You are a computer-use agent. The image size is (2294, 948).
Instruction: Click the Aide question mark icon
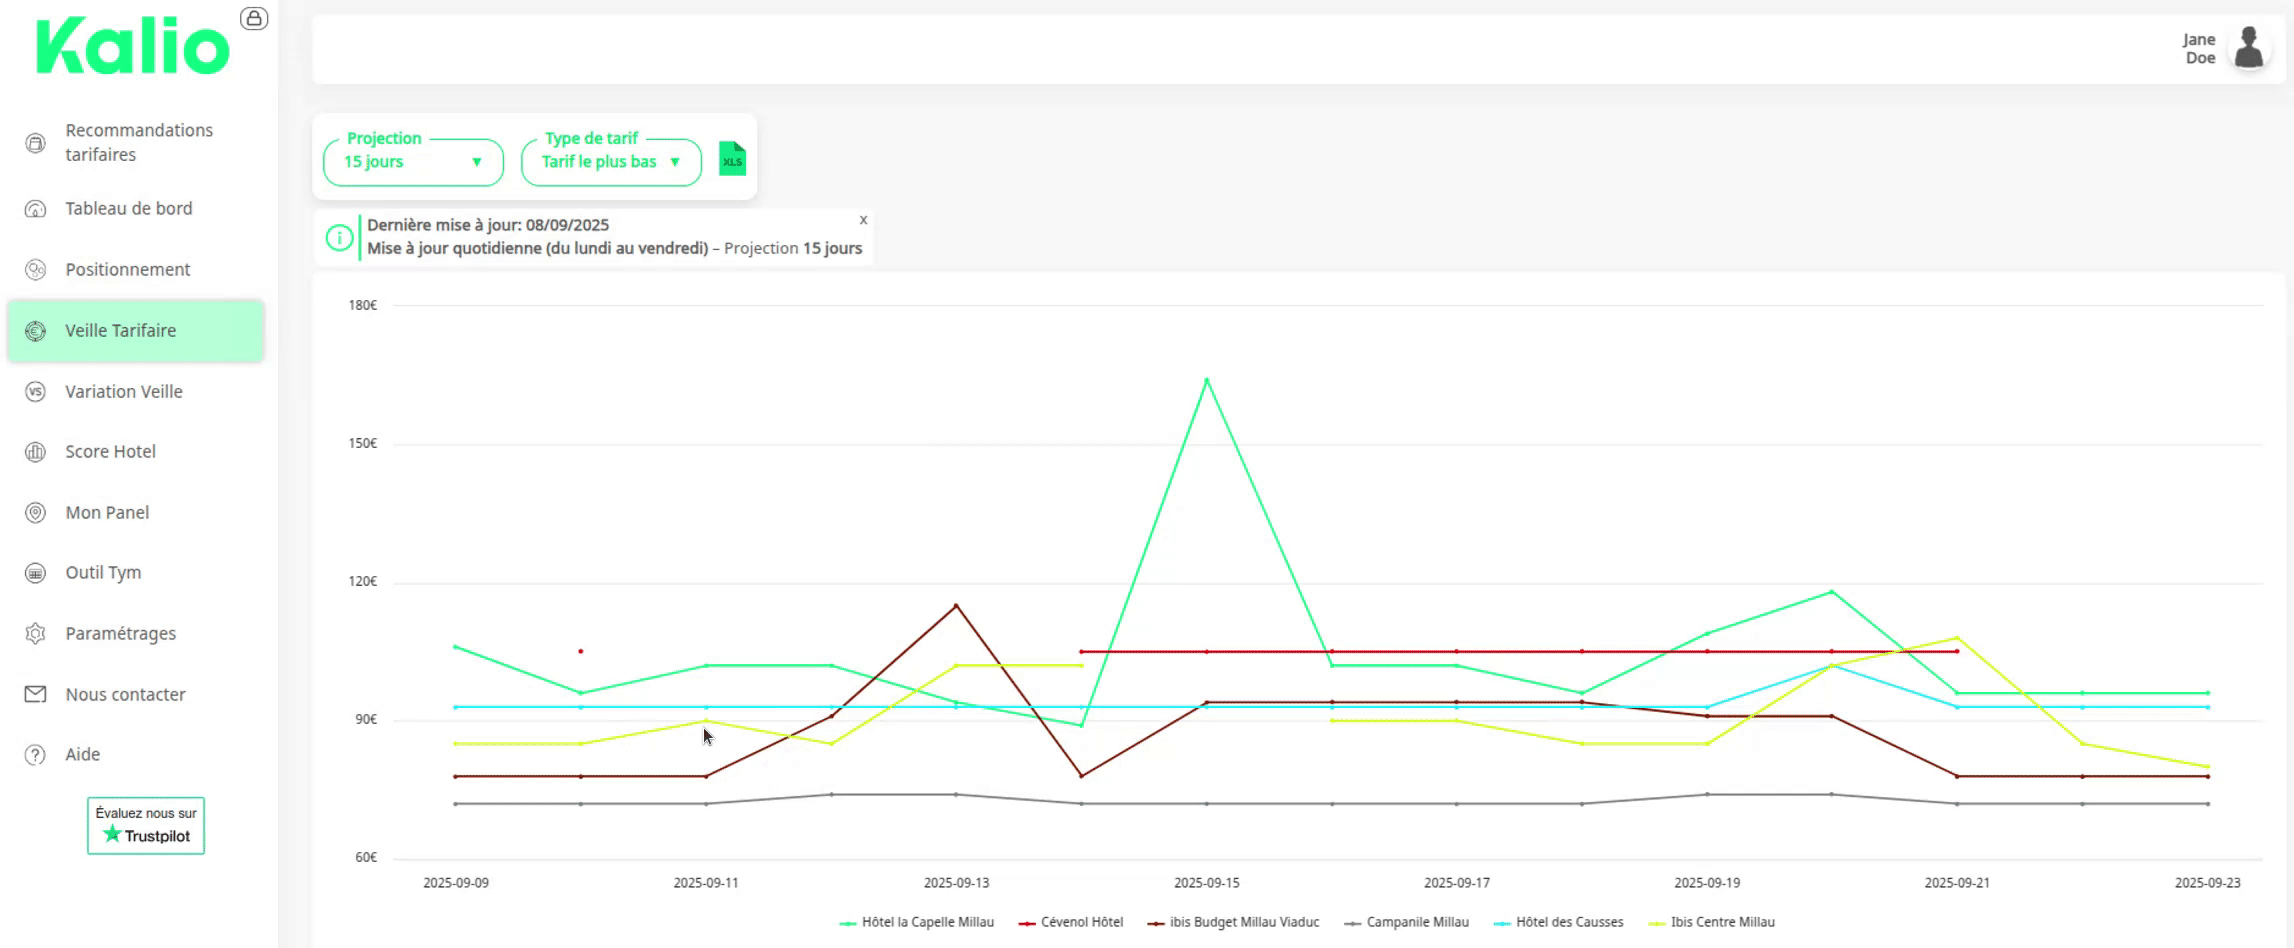(x=35, y=755)
